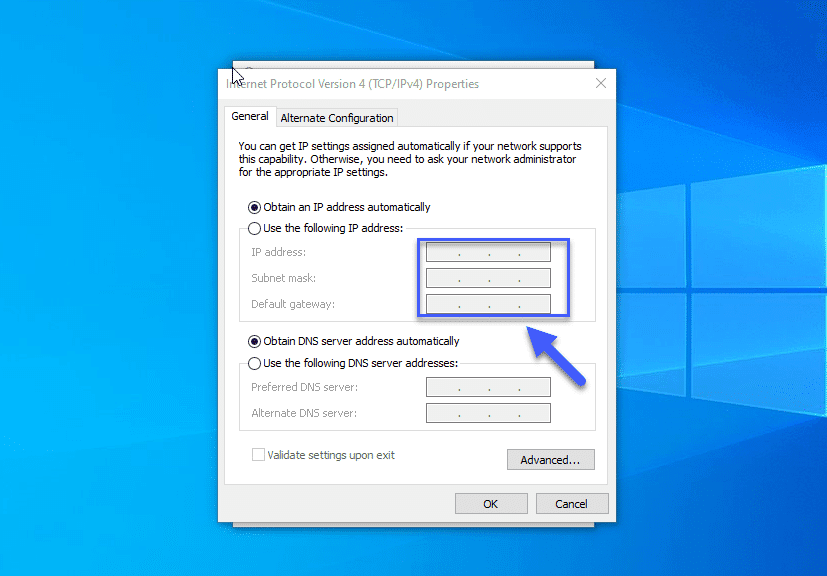Click the Alternate DNS server field
Image resolution: width=827 pixels, height=576 pixels.
(488, 413)
